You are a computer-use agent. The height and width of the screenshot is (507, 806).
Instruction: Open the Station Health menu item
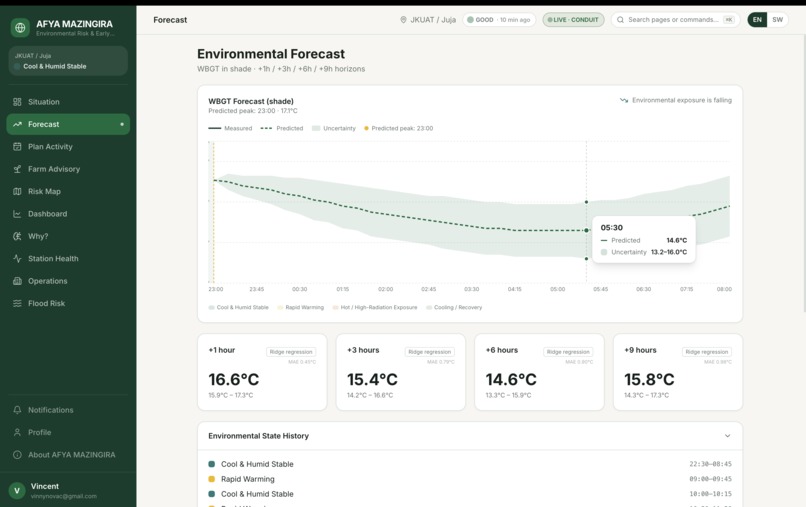tap(68, 259)
